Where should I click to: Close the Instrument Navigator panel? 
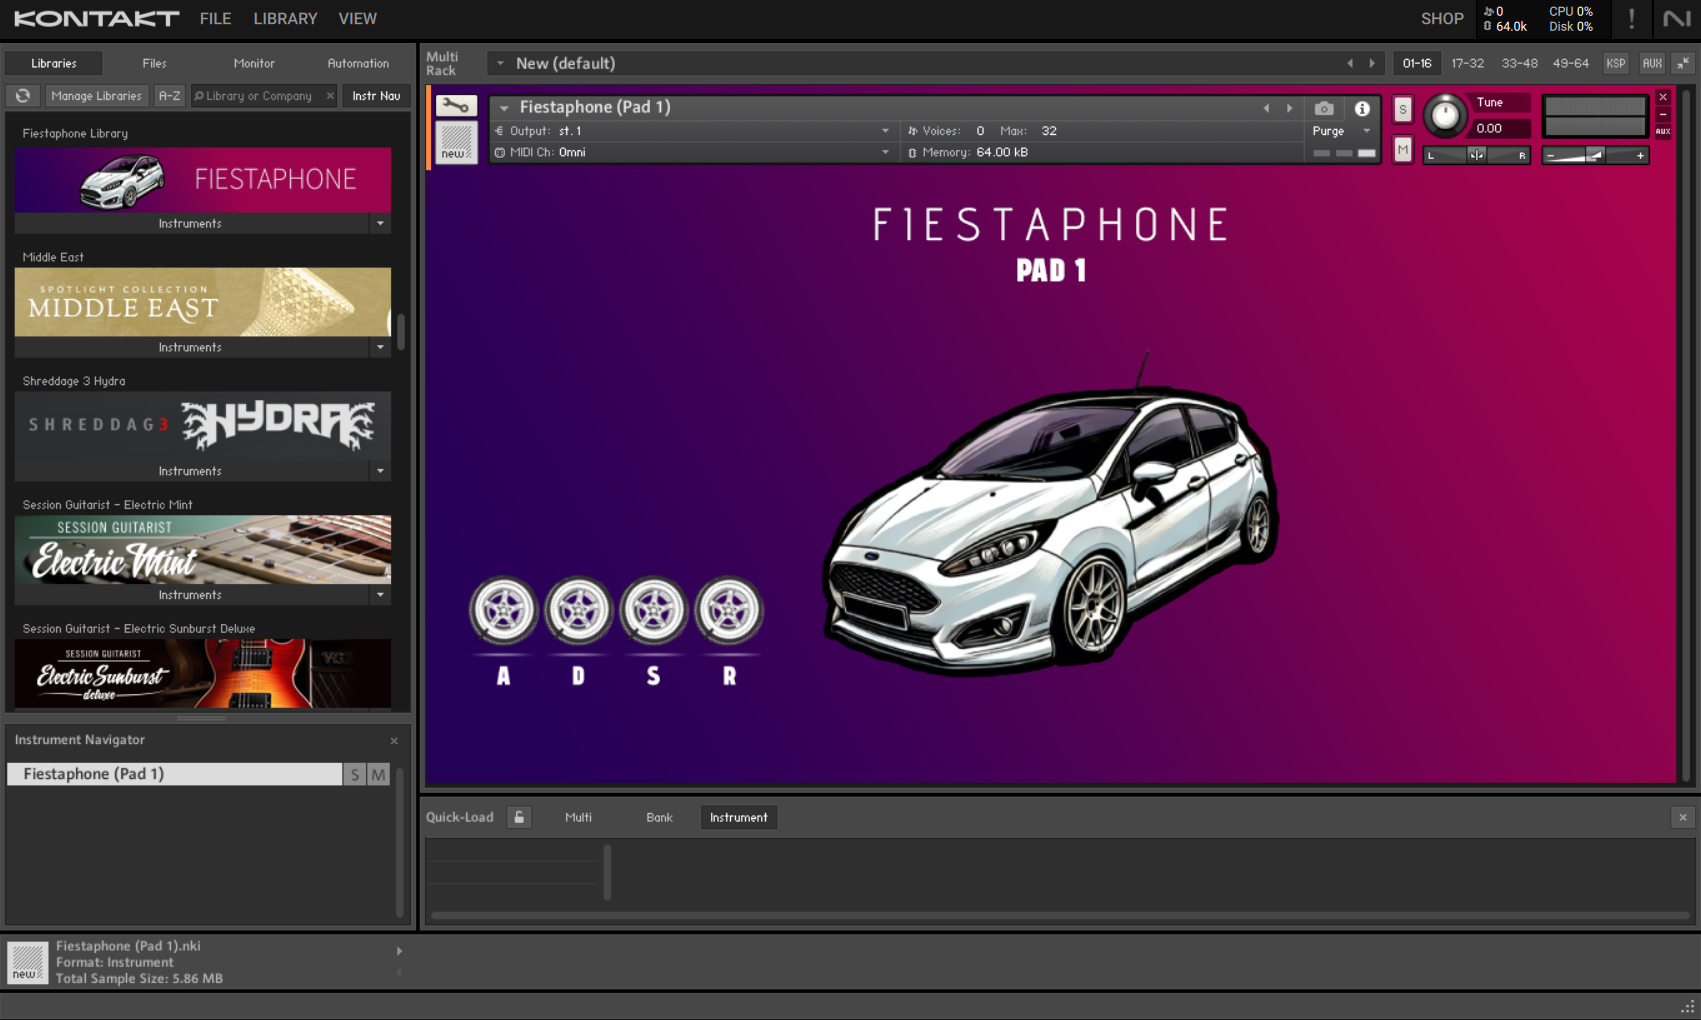pos(394,741)
